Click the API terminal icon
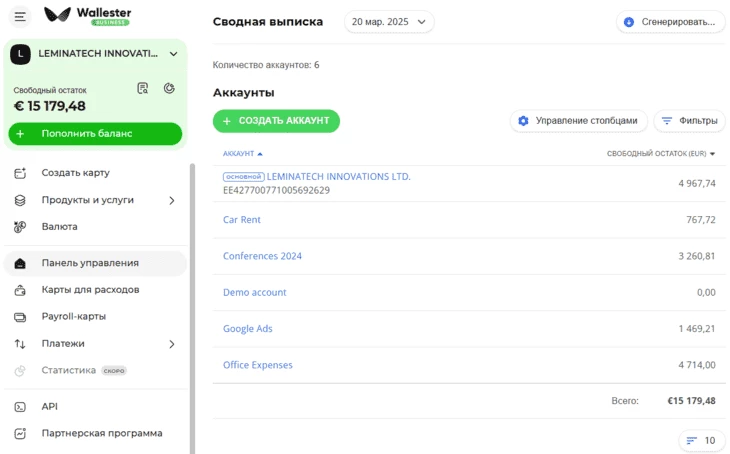Screen dimensions: 730x454 pyautogui.click(x=20, y=407)
